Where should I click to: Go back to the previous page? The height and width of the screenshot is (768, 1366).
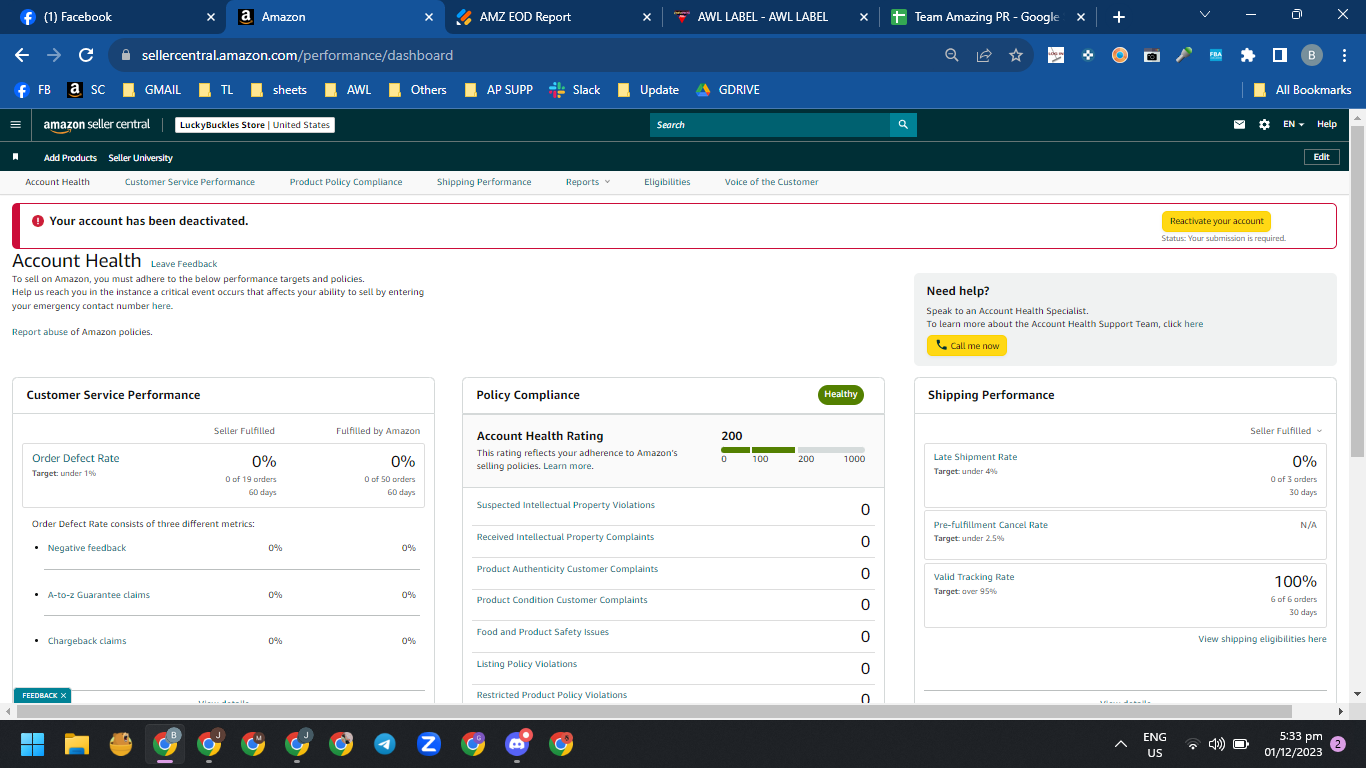22,55
